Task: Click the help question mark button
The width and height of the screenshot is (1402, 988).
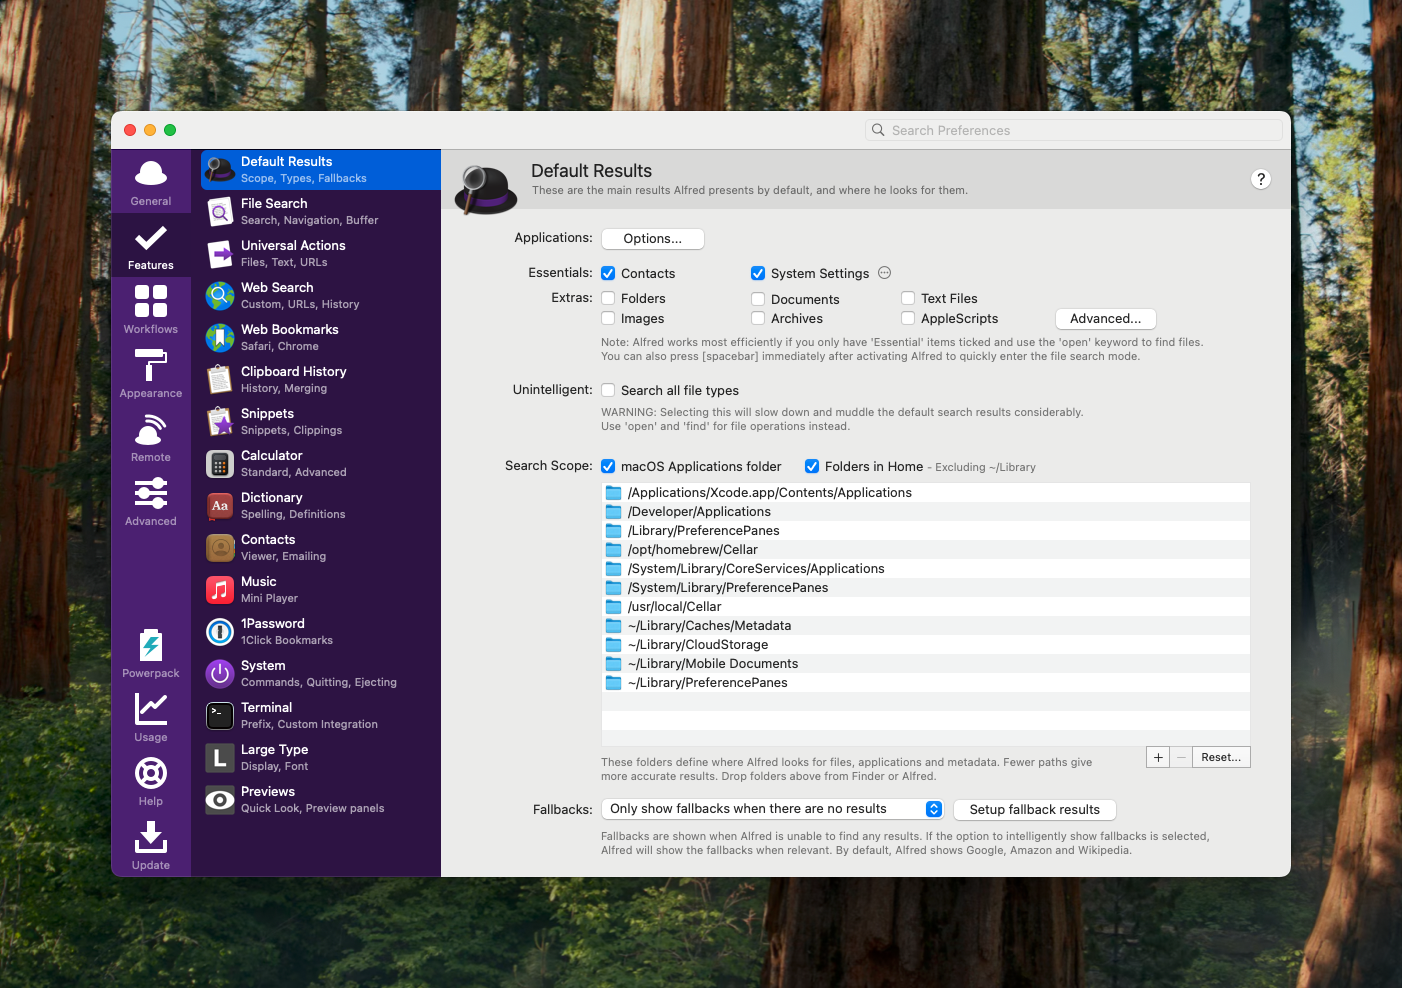Action: click(x=1261, y=179)
